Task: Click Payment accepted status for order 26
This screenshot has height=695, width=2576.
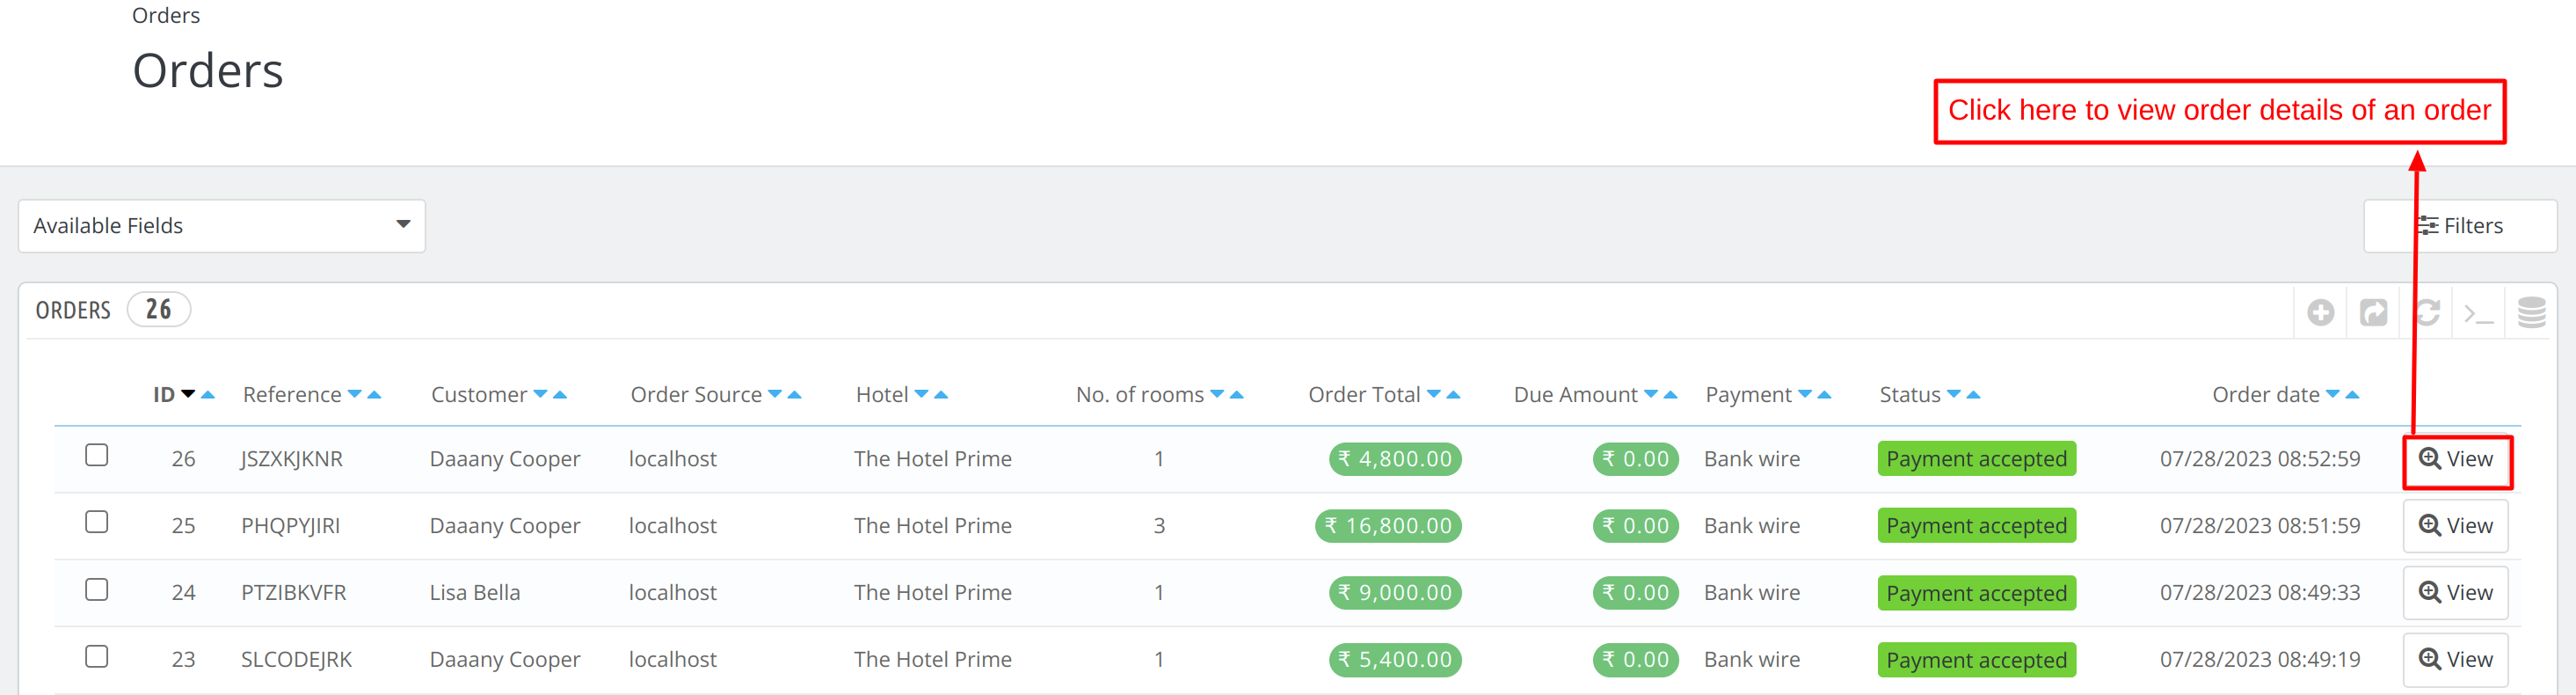Action: click(x=1977, y=459)
